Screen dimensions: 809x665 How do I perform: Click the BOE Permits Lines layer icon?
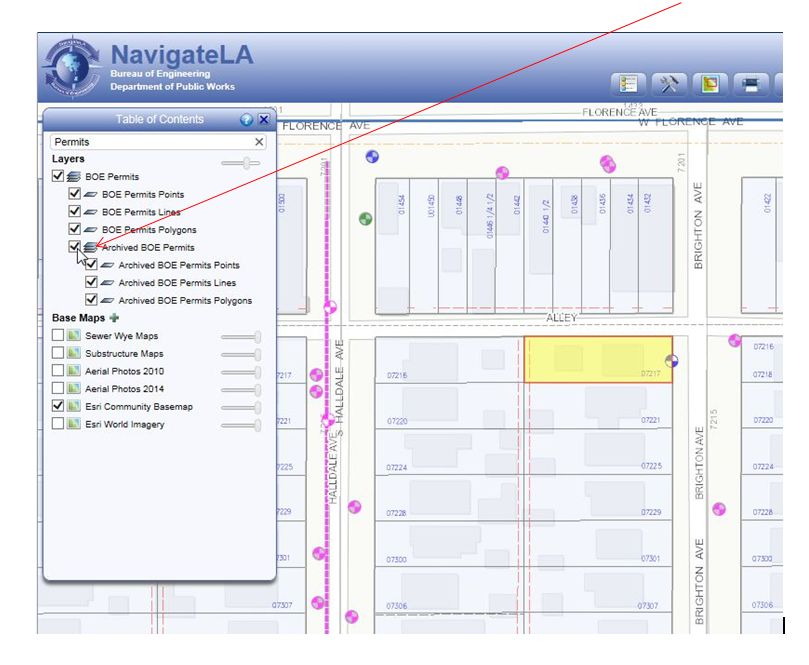click(x=90, y=212)
